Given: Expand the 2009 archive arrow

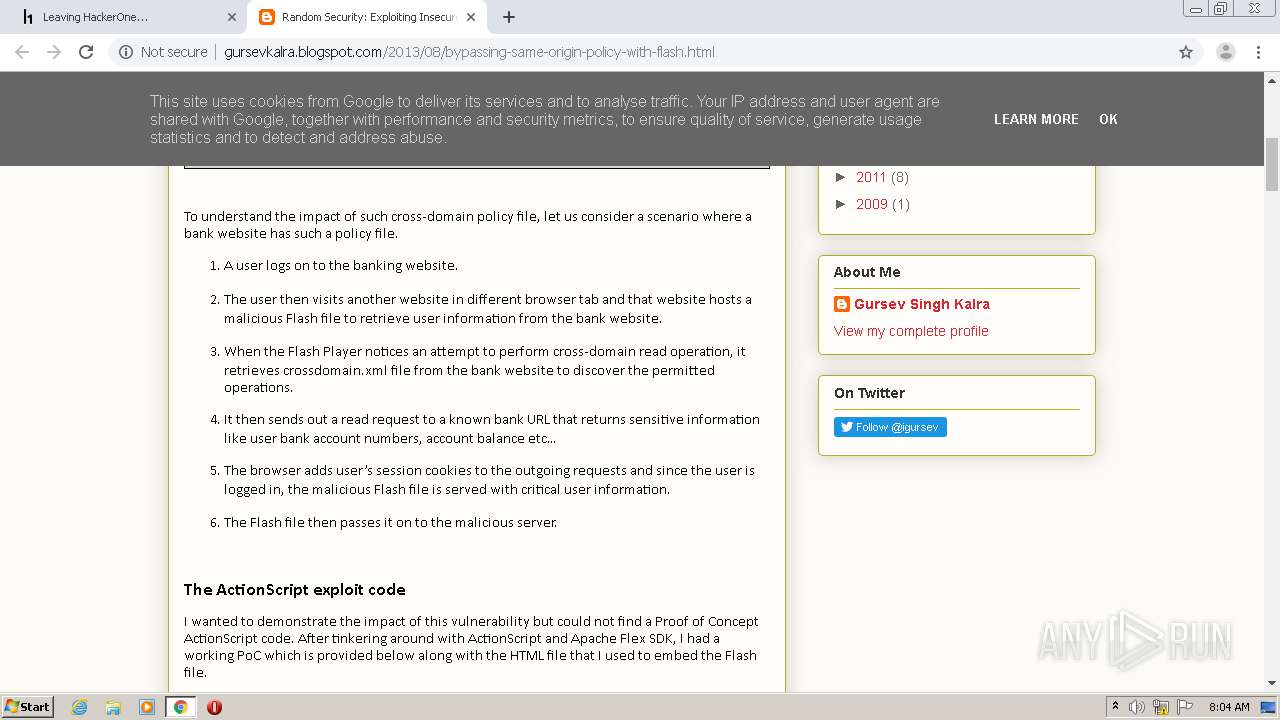Looking at the screenshot, I should click(842, 204).
